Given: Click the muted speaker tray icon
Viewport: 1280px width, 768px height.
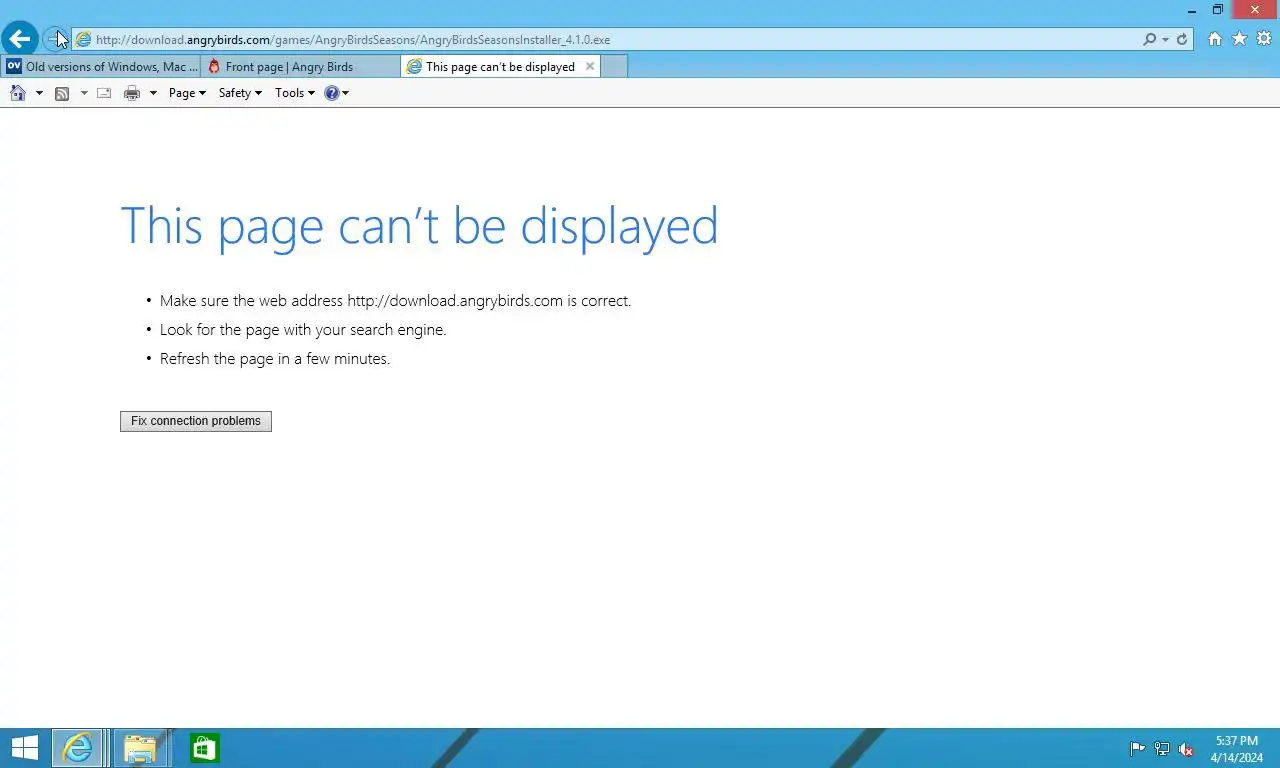Looking at the screenshot, I should tap(1186, 749).
